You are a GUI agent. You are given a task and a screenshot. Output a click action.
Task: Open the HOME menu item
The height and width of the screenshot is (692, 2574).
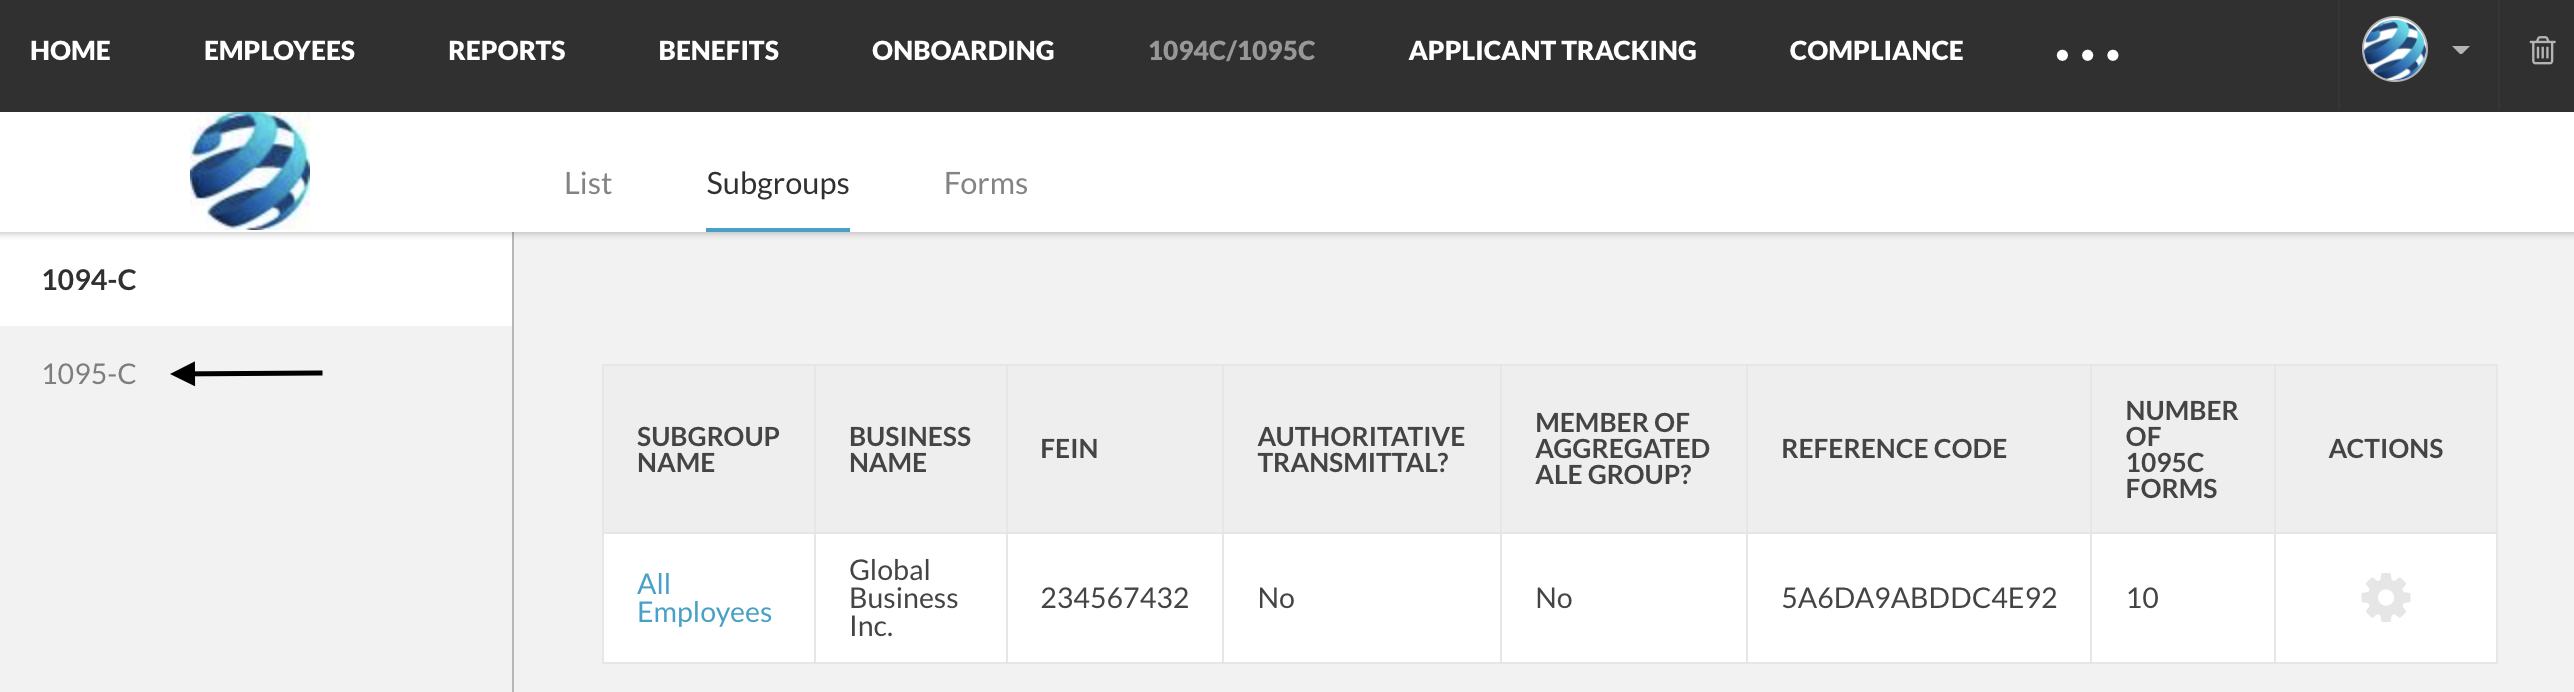pos(70,50)
